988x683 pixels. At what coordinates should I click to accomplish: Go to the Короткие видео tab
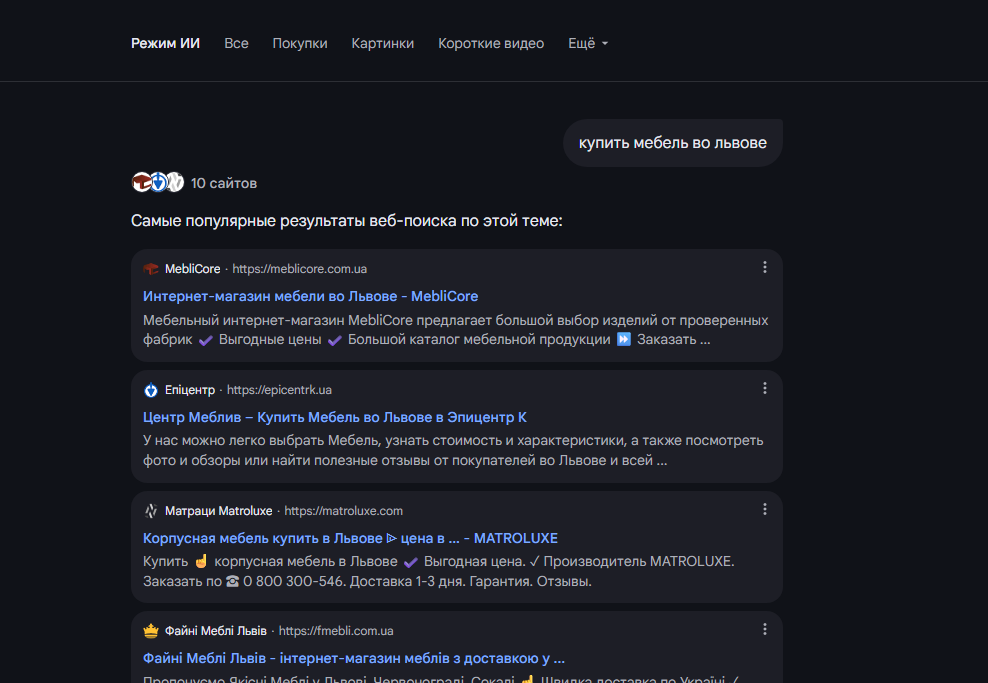pos(491,43)
